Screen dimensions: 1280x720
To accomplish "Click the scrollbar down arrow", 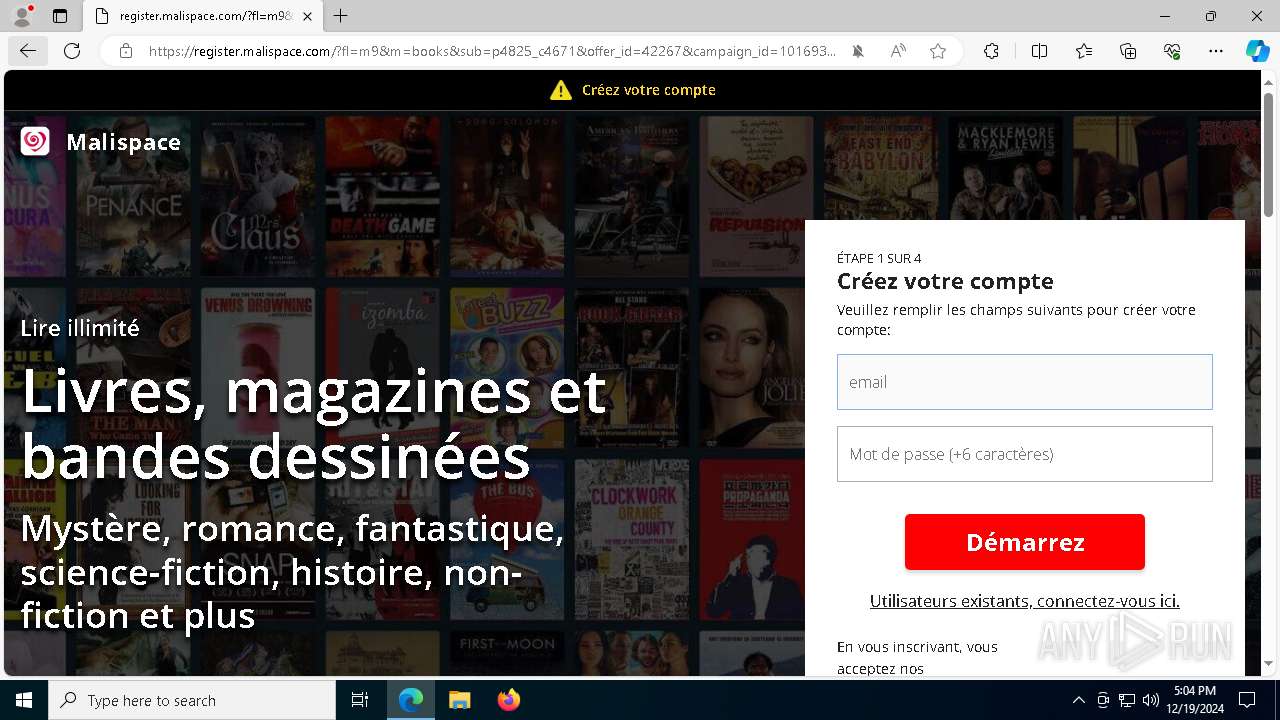I will (1269, 663).
